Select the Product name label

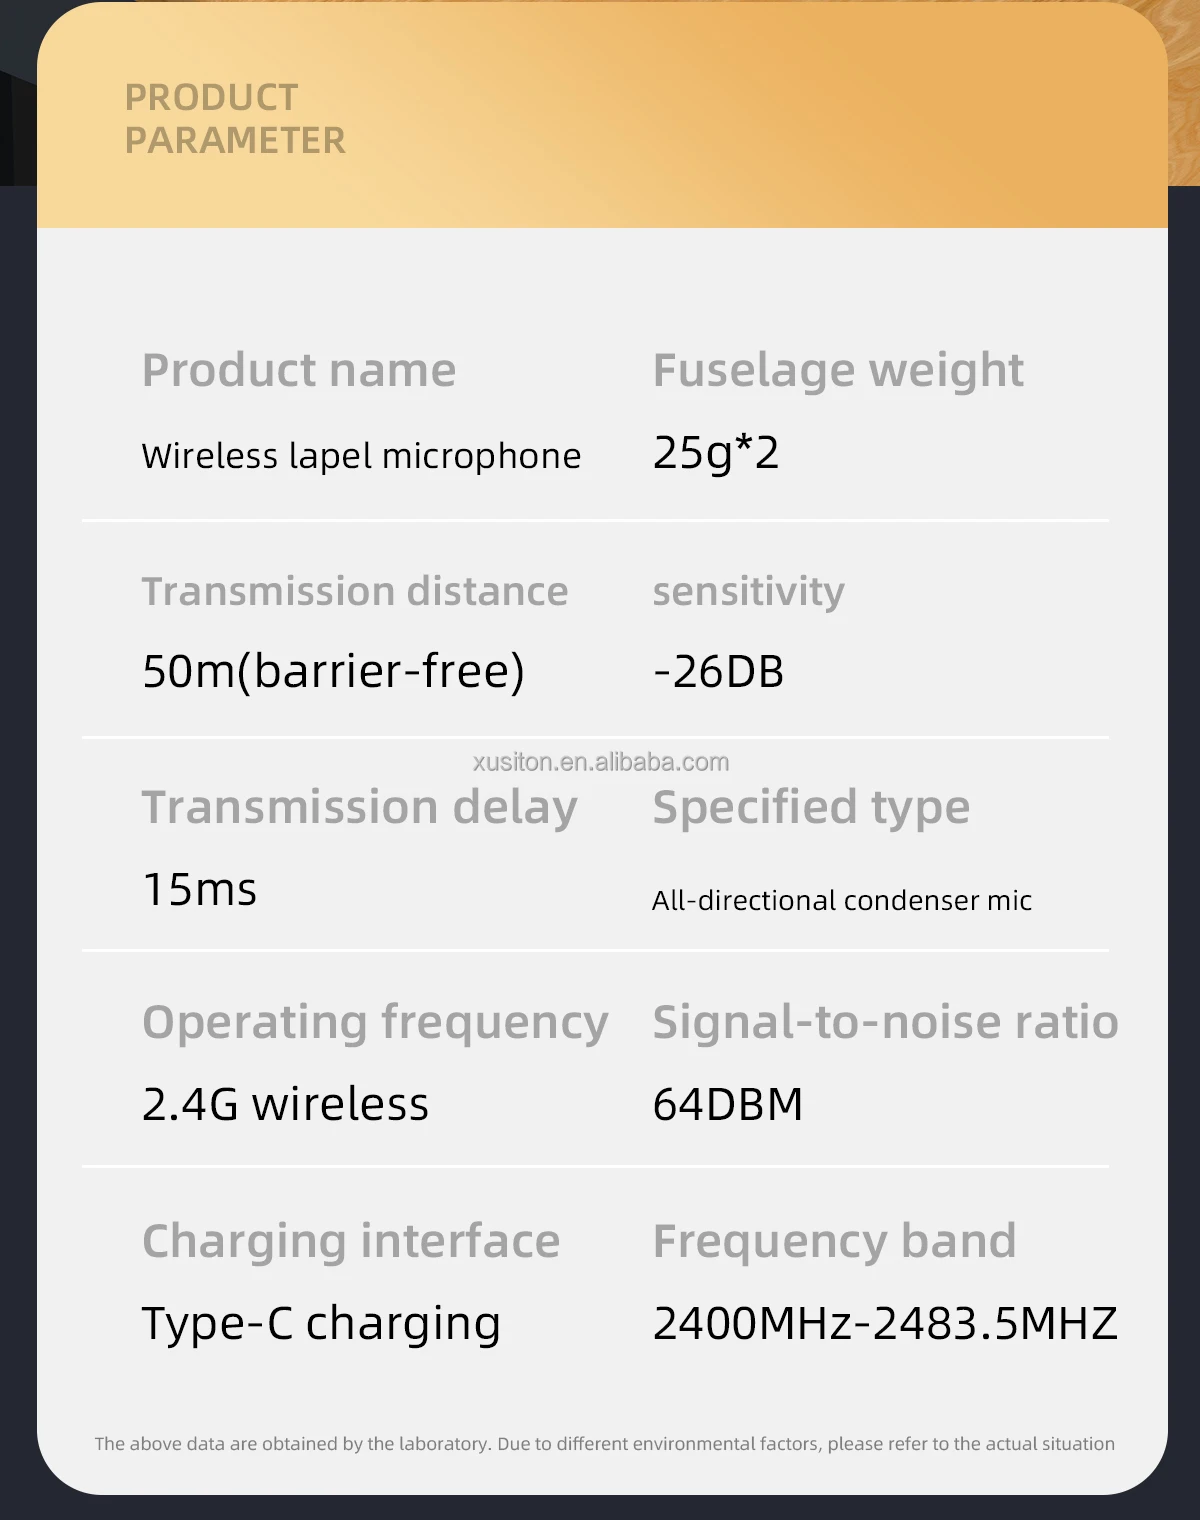click(299, 370)
